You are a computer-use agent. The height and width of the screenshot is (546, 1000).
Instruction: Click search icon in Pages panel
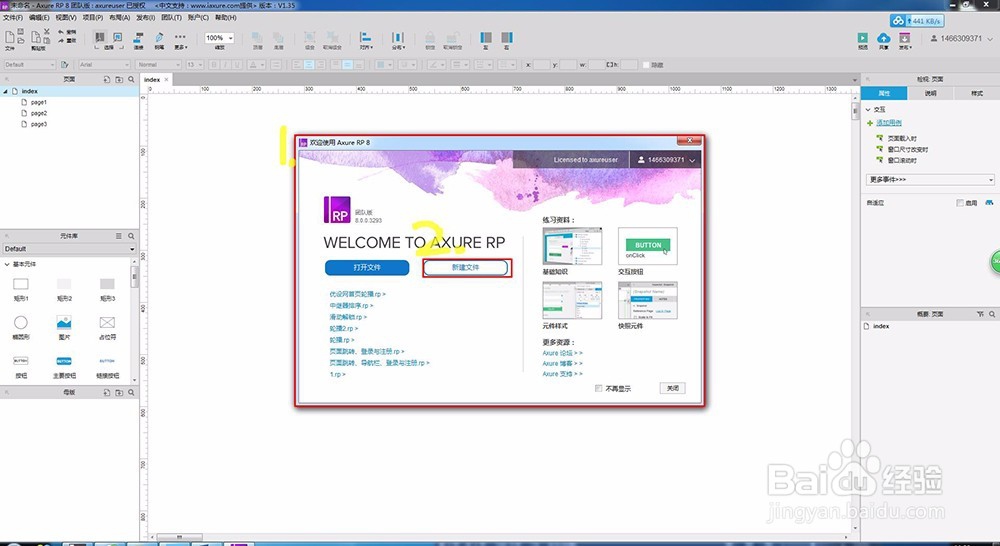pos(131,80)
